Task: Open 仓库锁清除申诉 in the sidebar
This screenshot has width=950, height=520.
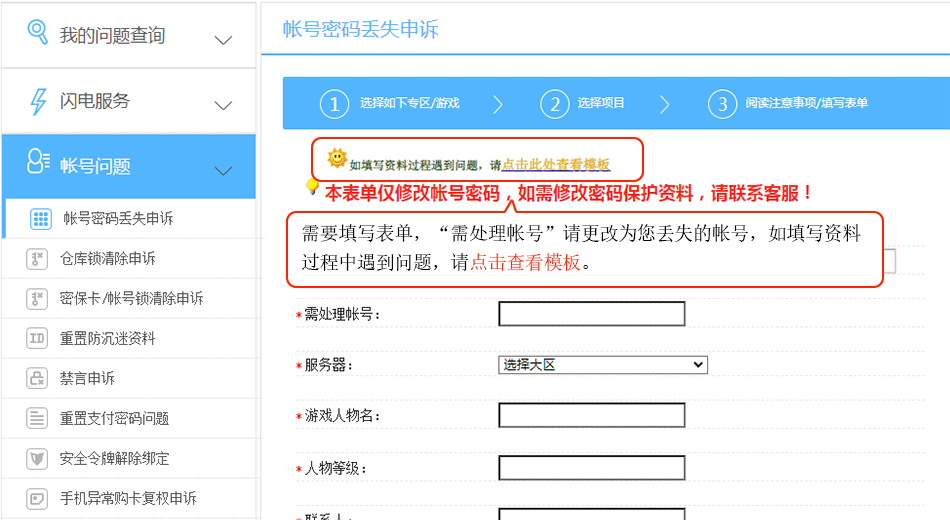Action: pos(107,259)
